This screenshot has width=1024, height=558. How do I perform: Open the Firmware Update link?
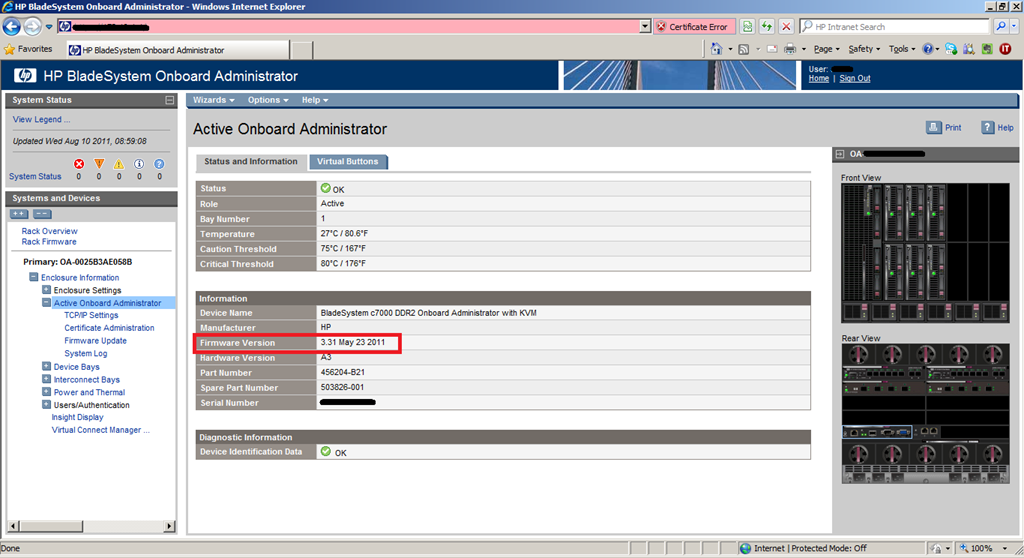(95, 341)
